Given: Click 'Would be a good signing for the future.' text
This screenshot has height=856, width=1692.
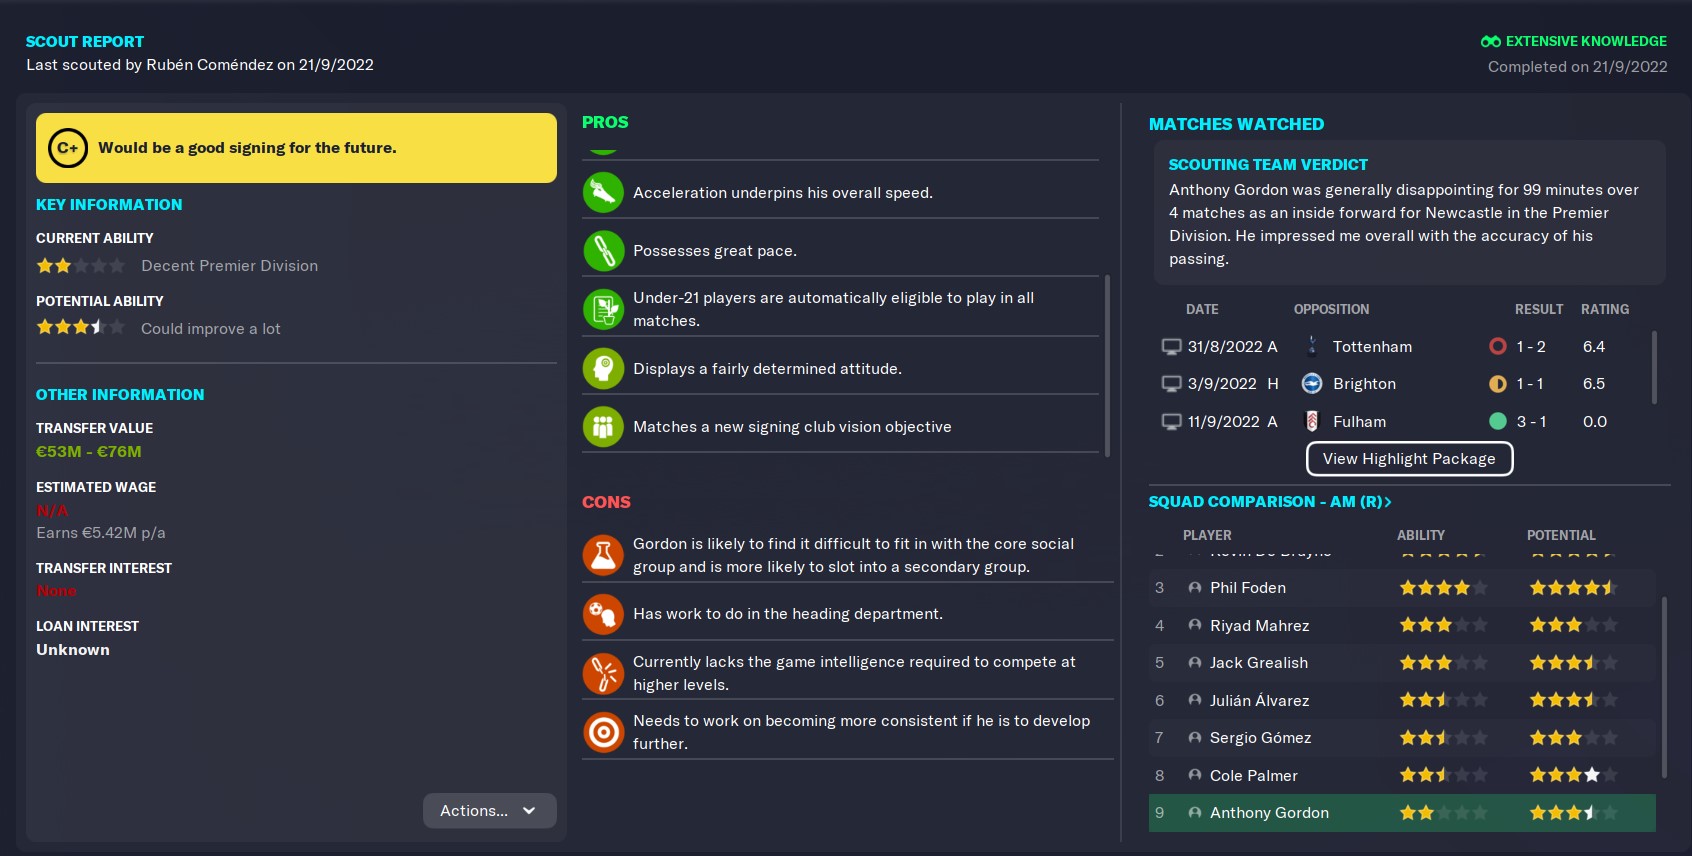Looking at the screenshot, I should pyautogui.click(x=247, y=148).
